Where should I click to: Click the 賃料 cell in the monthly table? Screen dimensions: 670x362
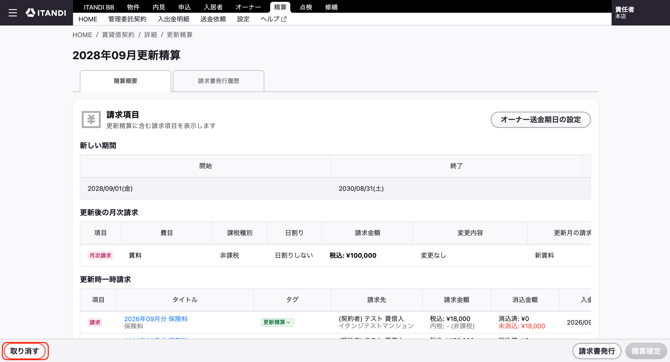tap(135, 255)
